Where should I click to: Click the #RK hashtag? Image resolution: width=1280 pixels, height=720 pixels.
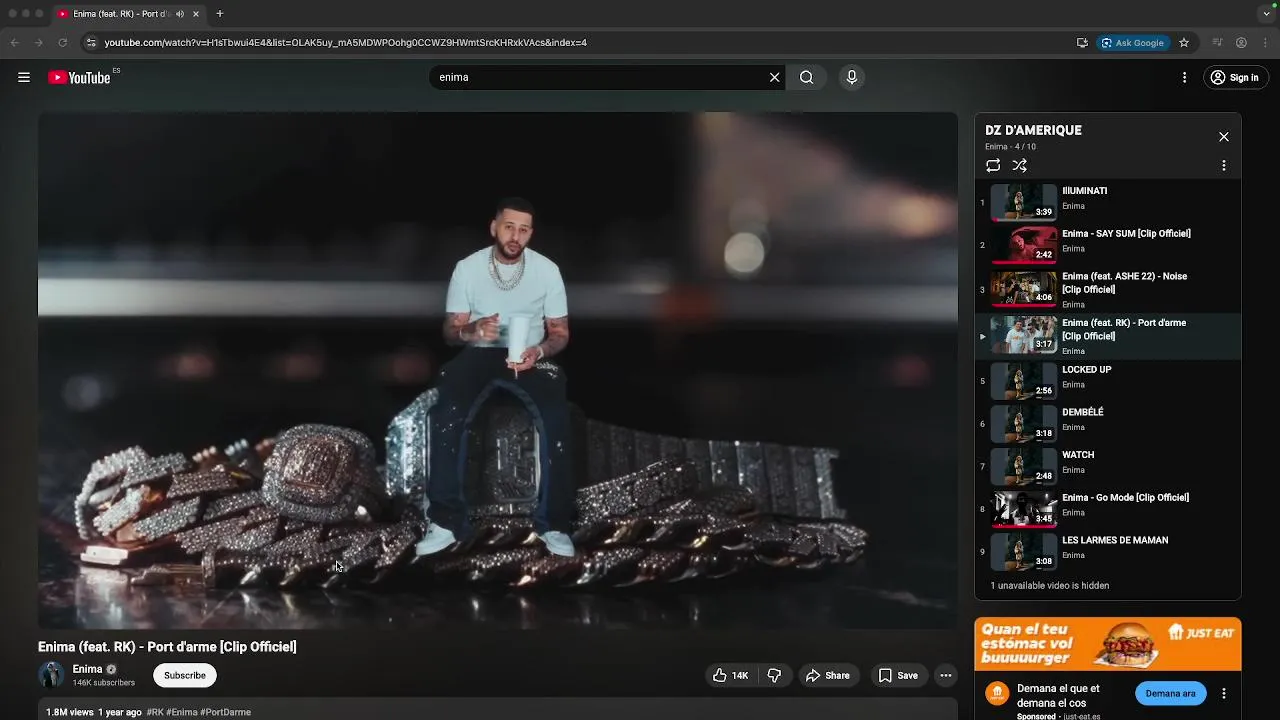click(x=154, y=712)
